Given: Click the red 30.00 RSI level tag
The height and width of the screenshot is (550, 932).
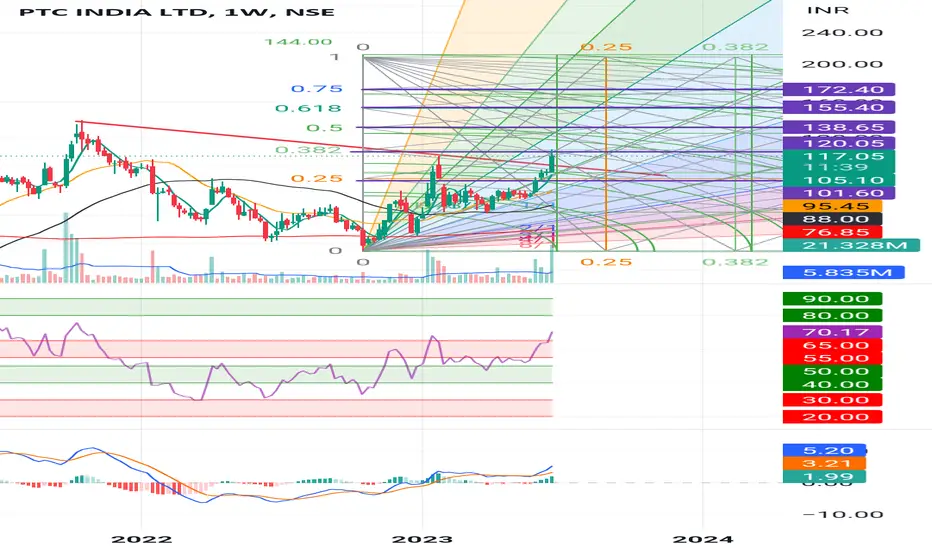Looking at the screenshot, I should (x=832, y=400).
